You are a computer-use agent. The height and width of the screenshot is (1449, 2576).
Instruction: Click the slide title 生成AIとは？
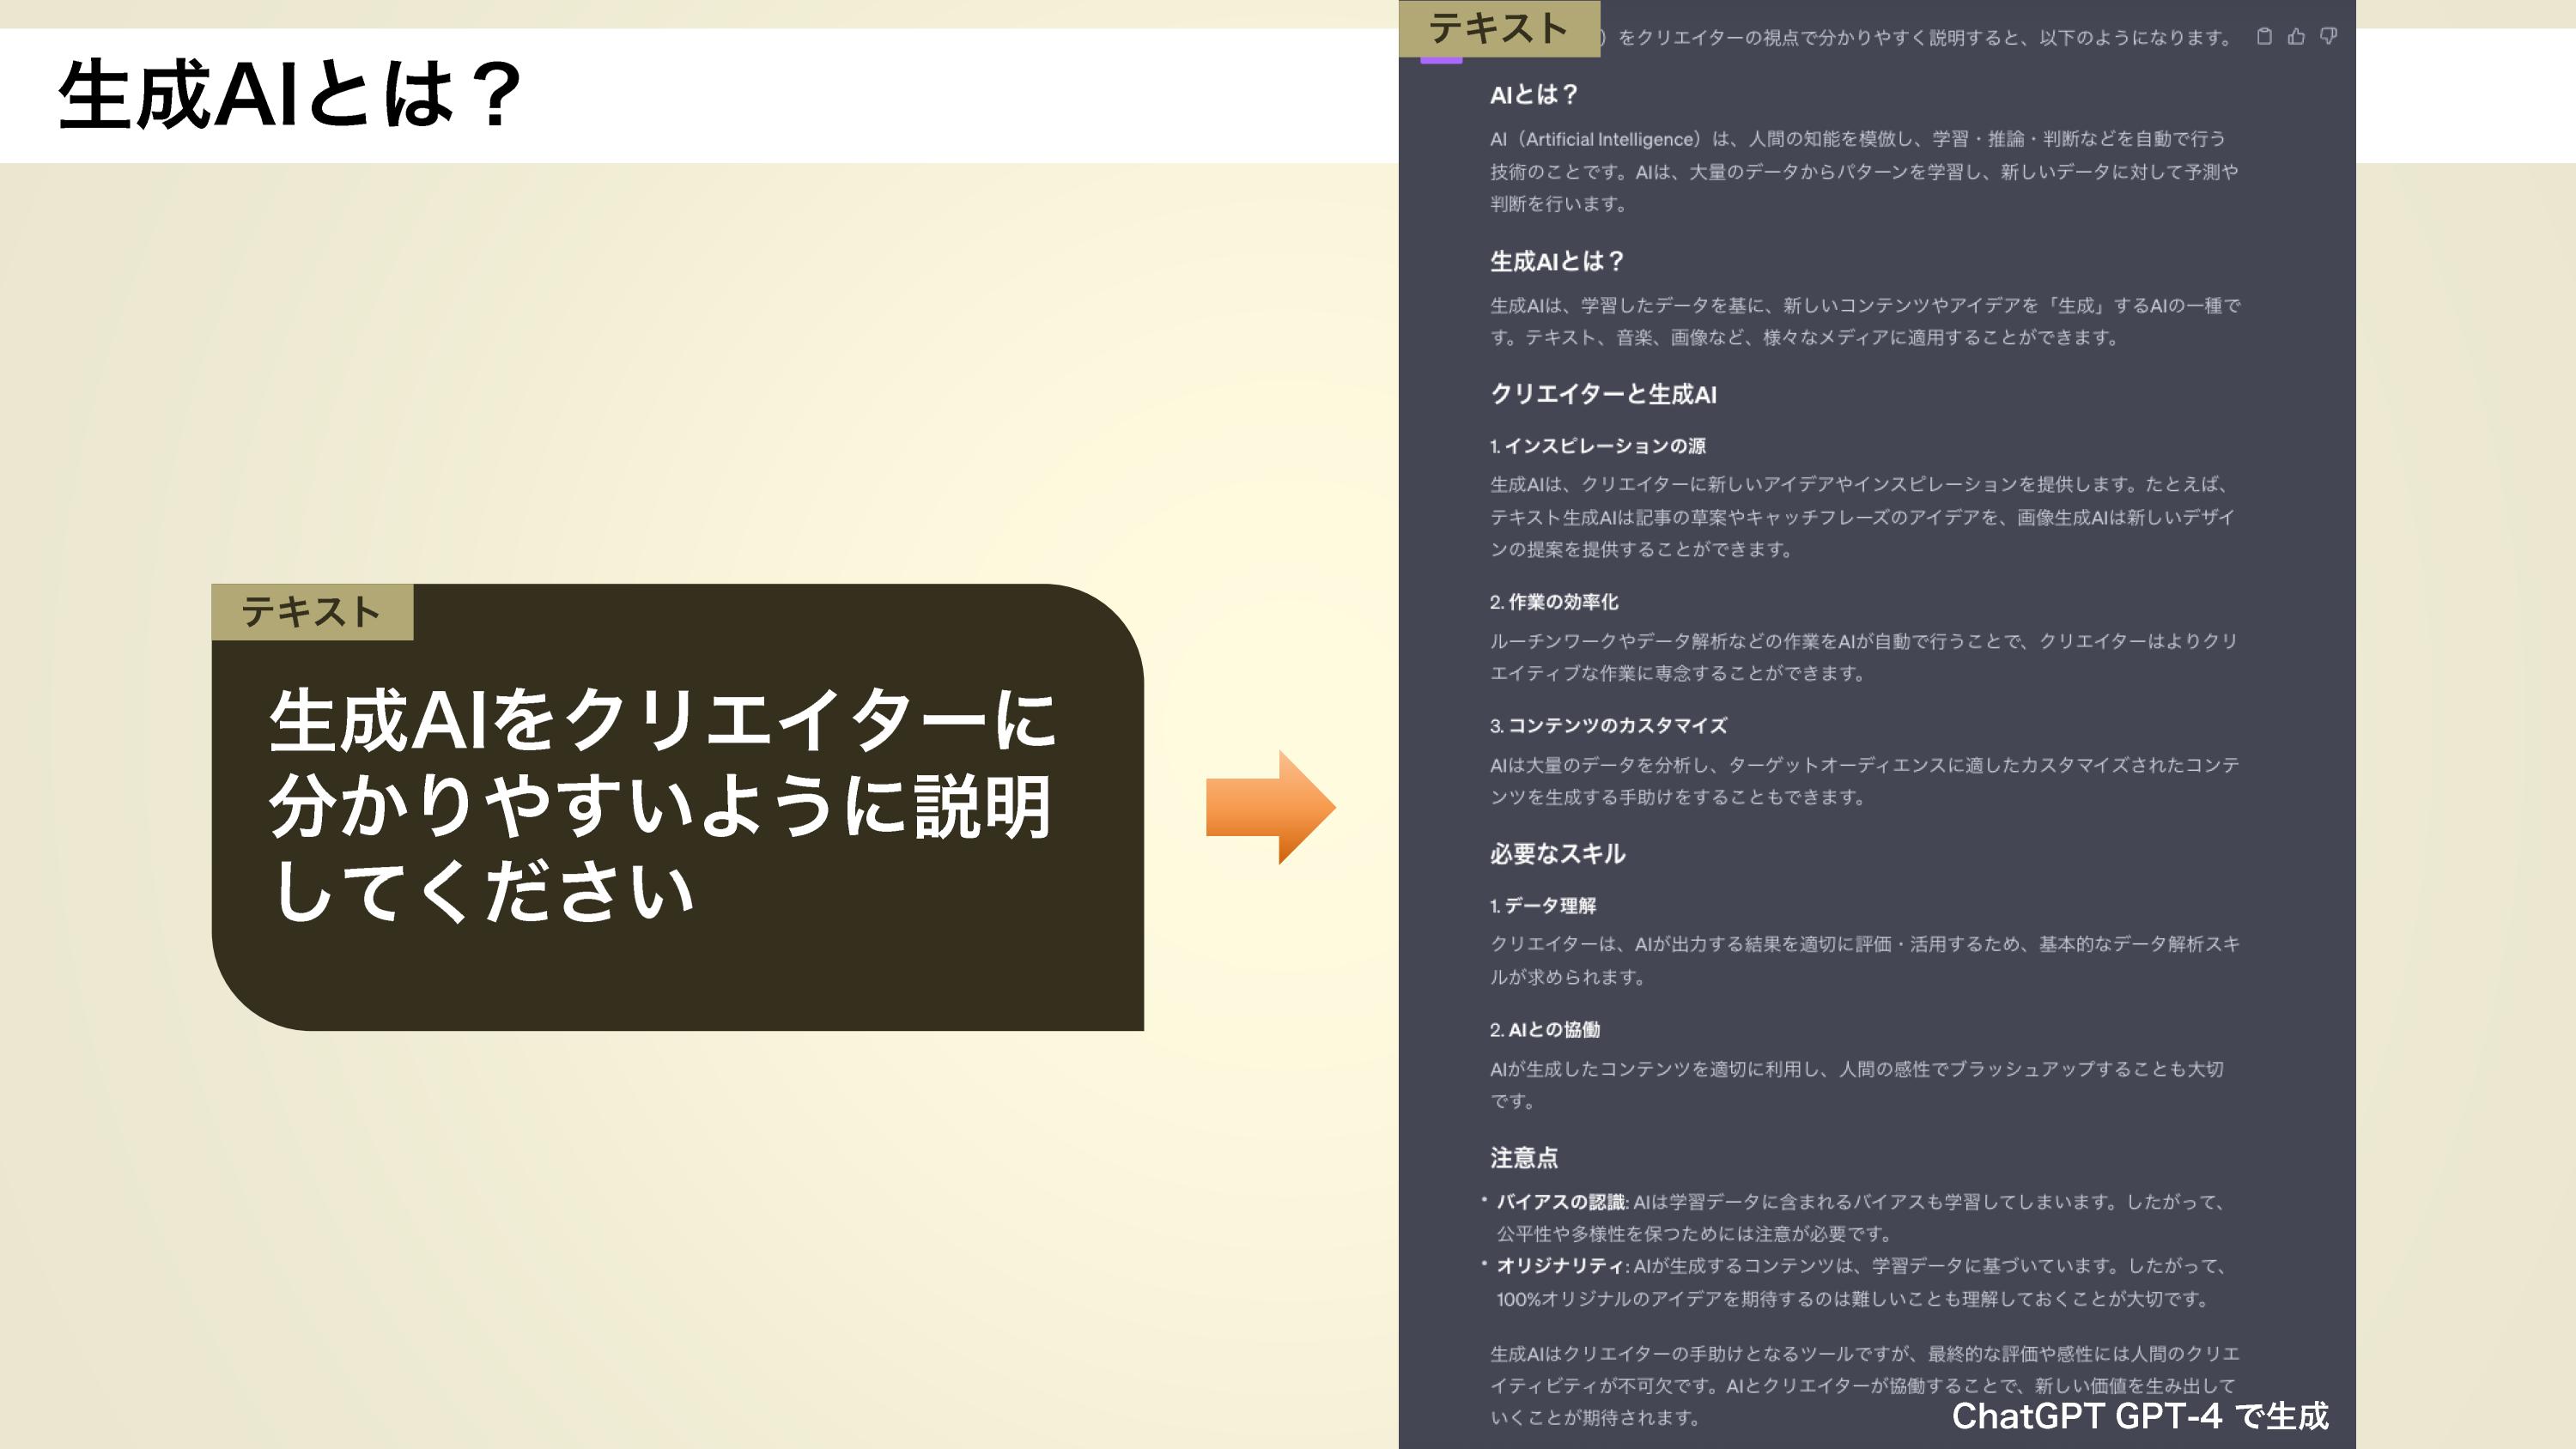(290, 95)
